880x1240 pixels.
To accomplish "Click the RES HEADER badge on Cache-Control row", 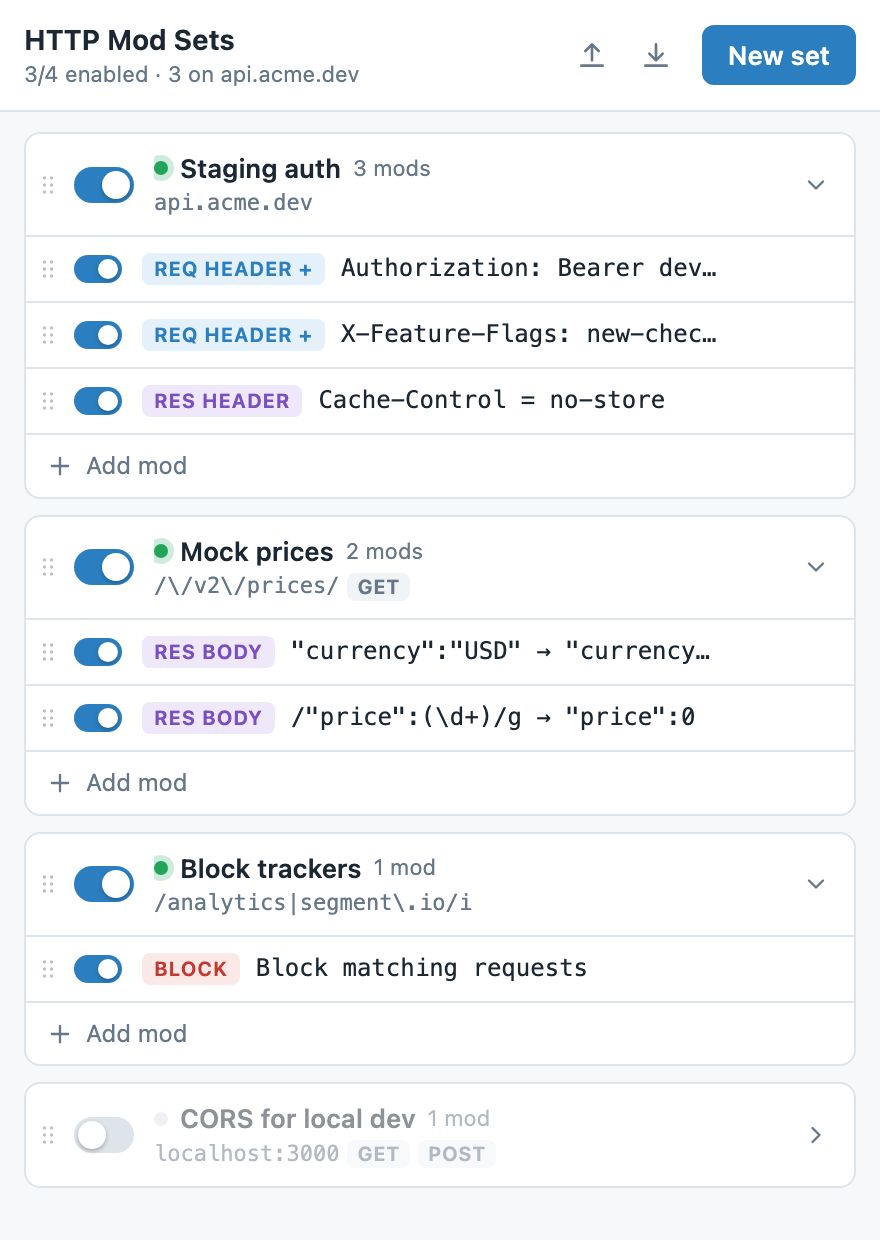I will point(222,401).
